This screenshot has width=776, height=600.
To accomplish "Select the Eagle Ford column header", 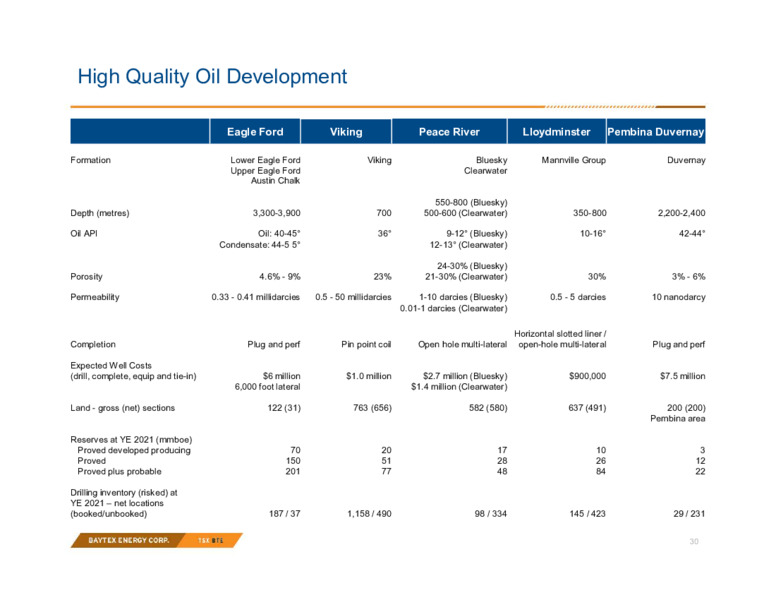I will click(255, 132).
